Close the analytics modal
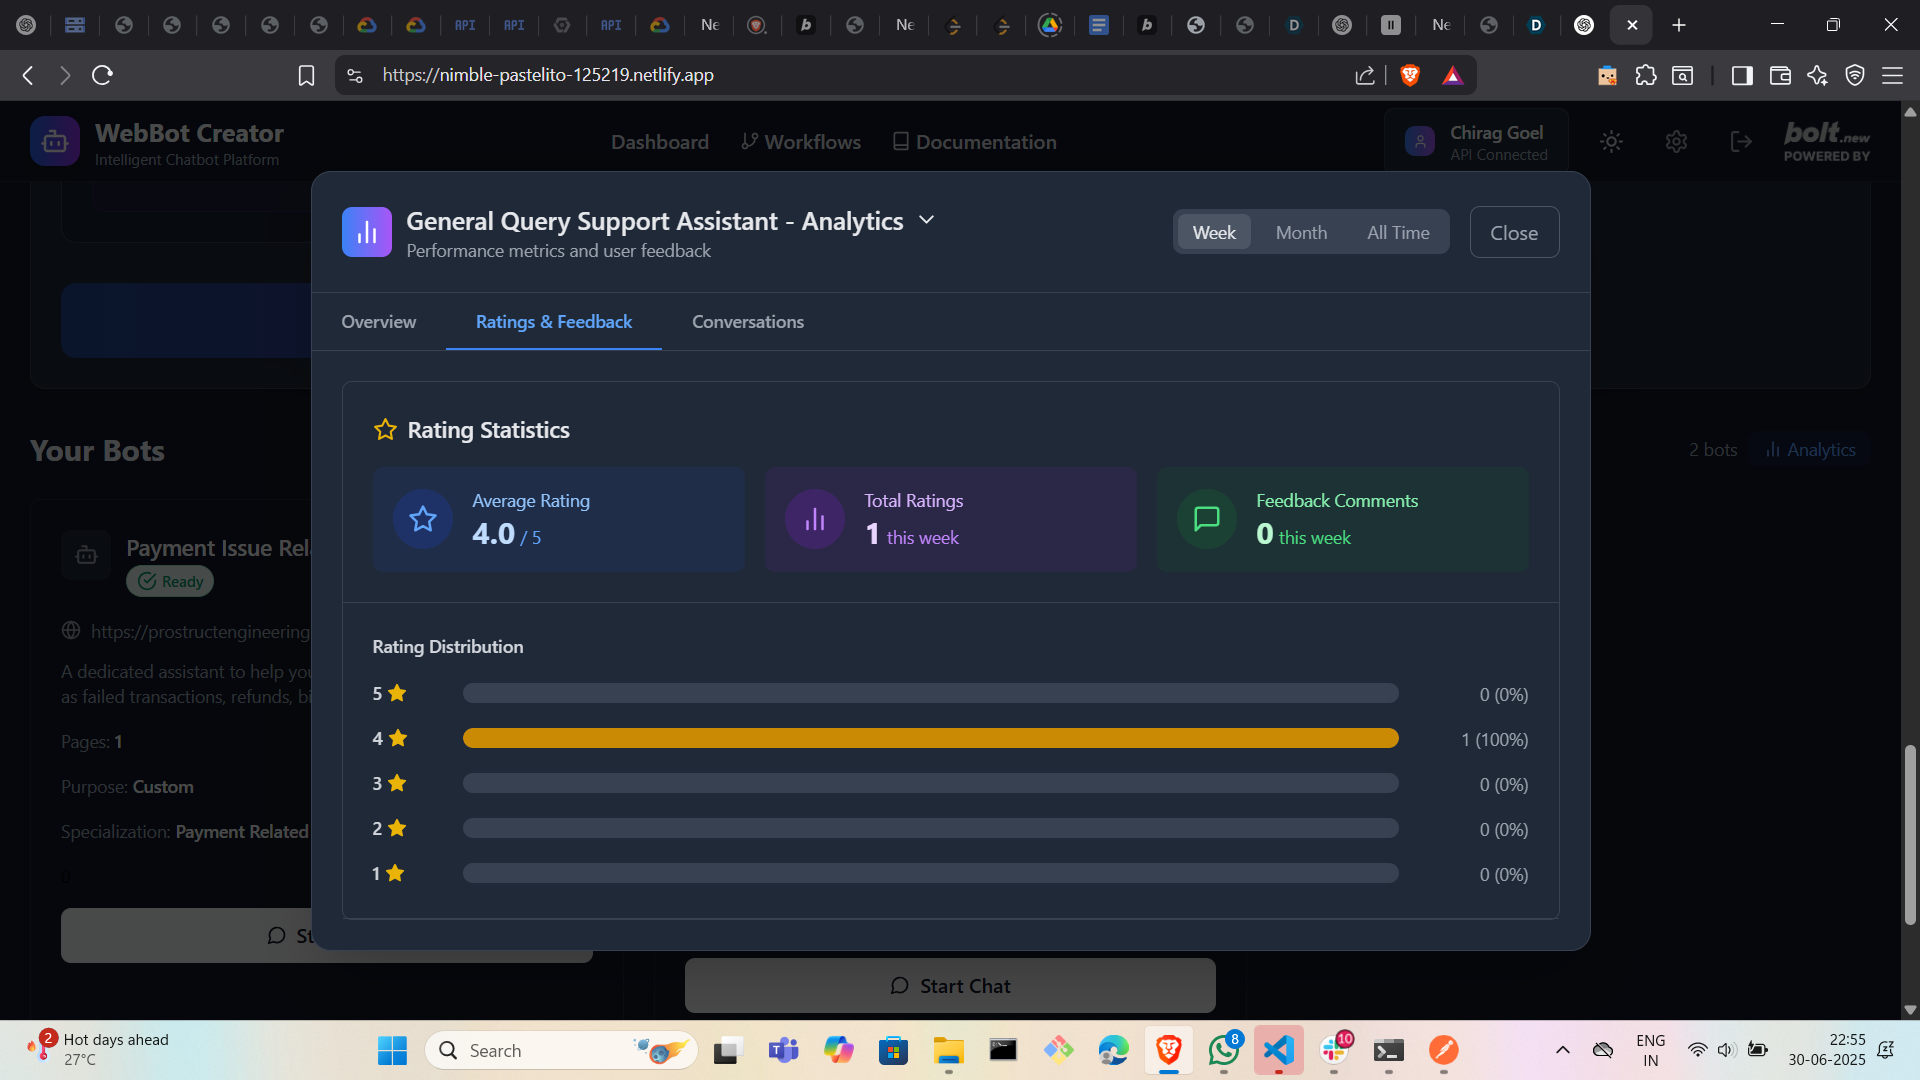The image size is (1920, 1080). point(1513,233)
